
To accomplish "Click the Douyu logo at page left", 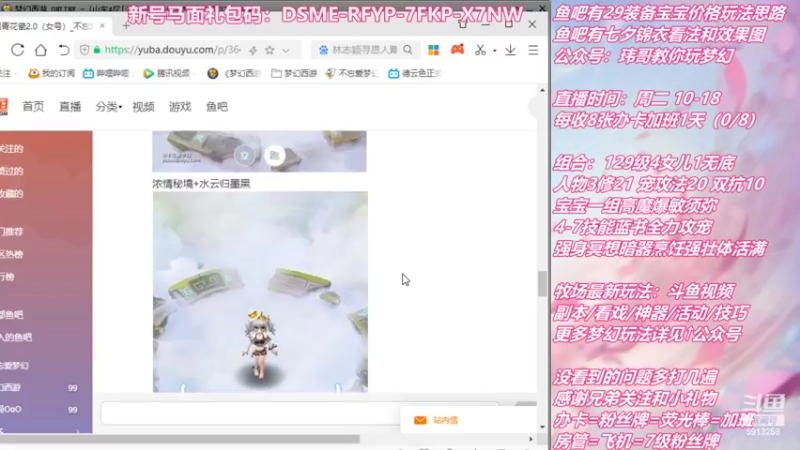I will (x=4, y=107).
